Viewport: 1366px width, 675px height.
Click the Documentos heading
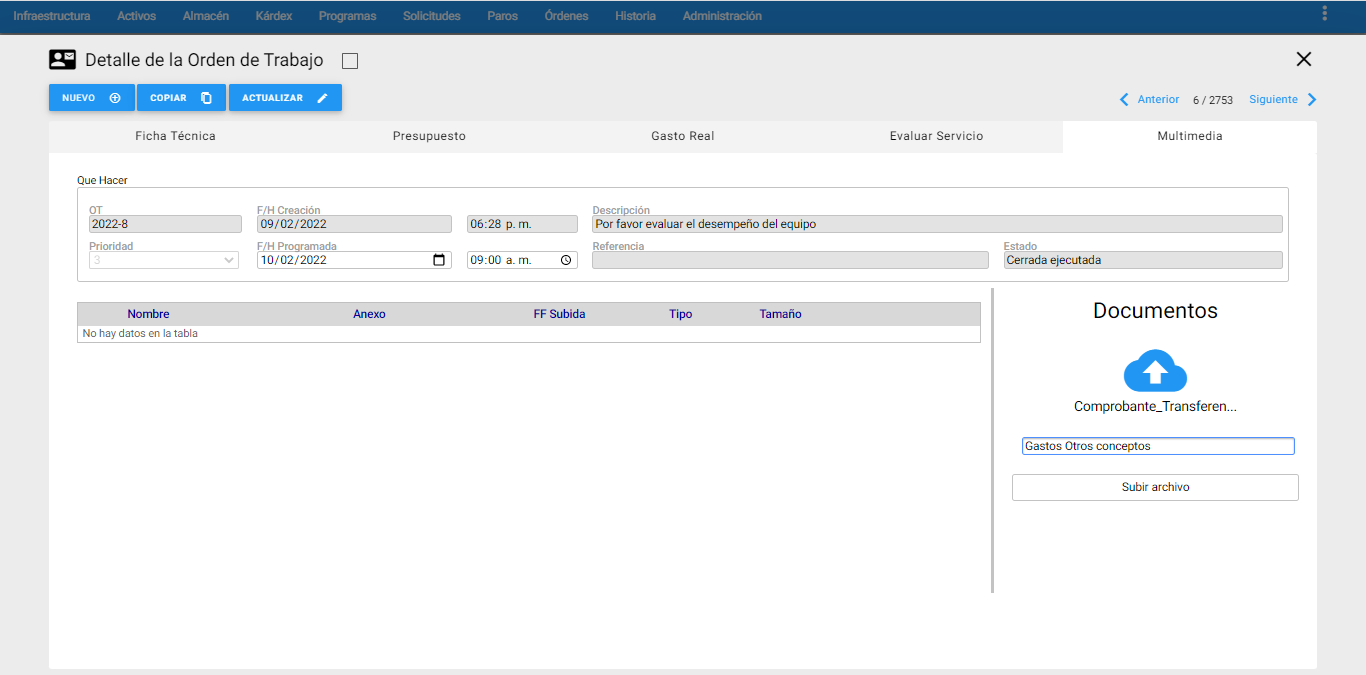click(x=1155, y=311)
